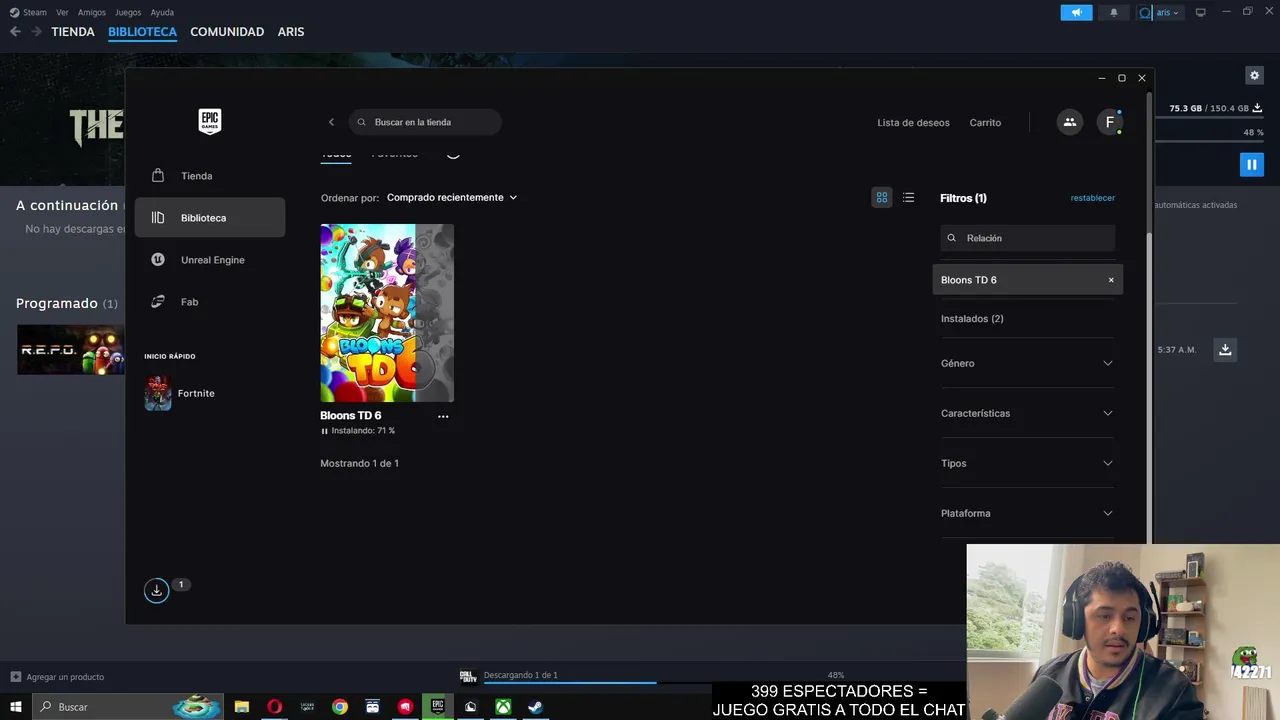This screenshot has width=1280, height=720.
Task: Open Steam Big Picture monitor icon
Action: [1201, 12]
